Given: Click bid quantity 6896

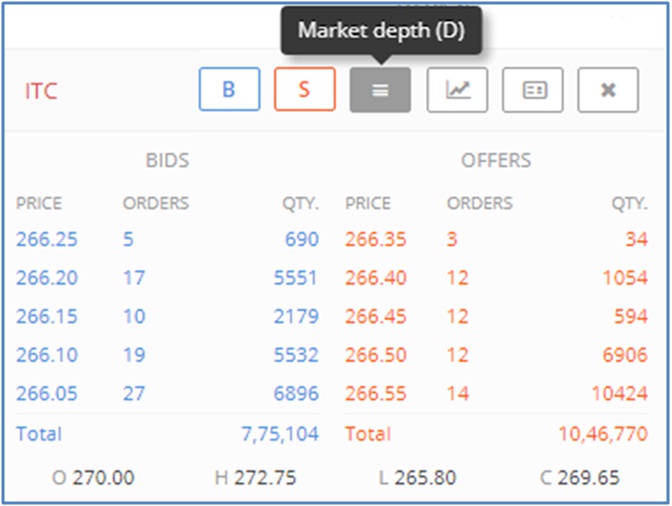Looking at the screenshot, I should pyautogui.click(x=296, y=392).
